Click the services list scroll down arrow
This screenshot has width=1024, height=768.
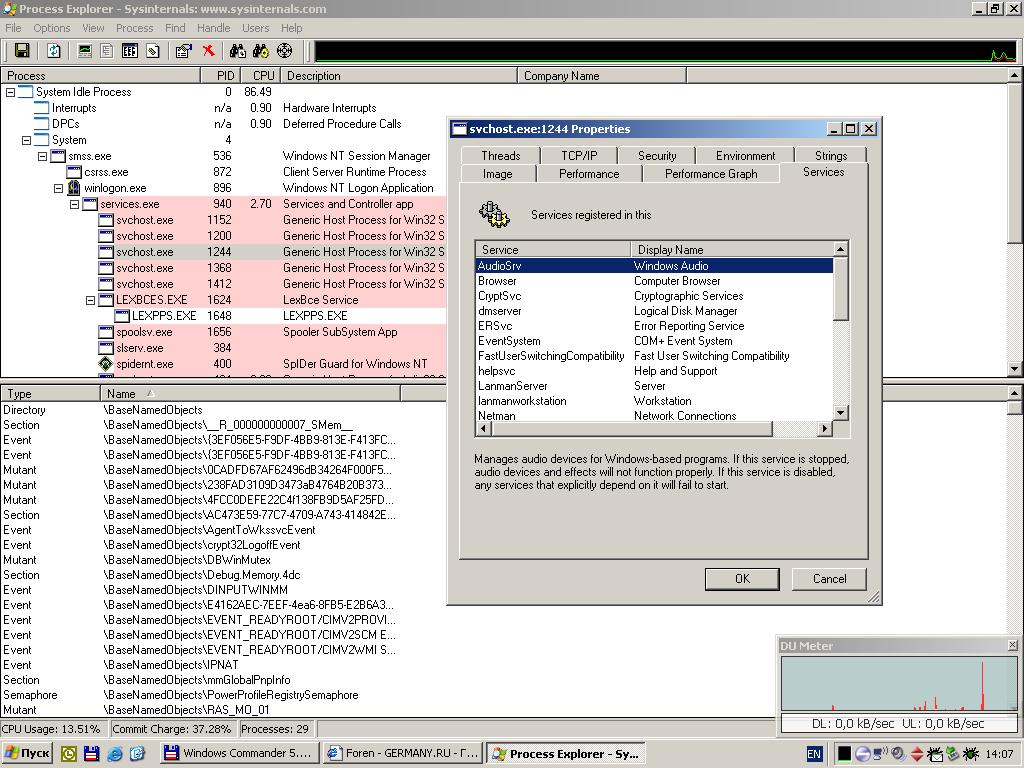(840, 413)
